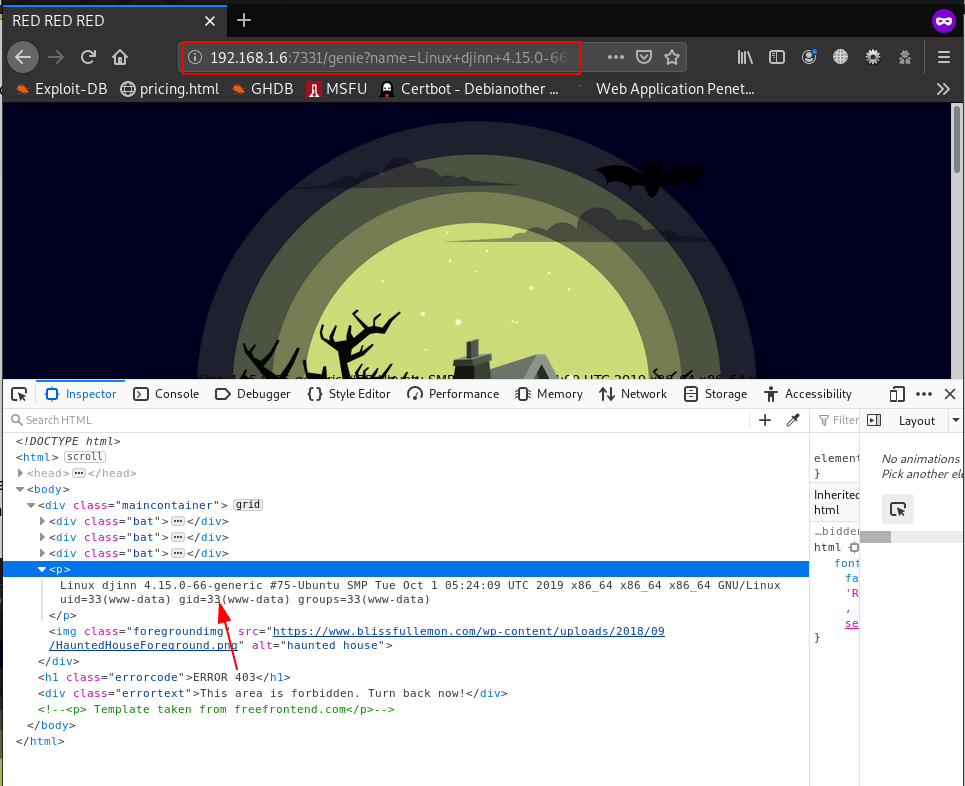The image size is (965, 786).
Task: Bookmark this page with the star icon
Action: 672,57
